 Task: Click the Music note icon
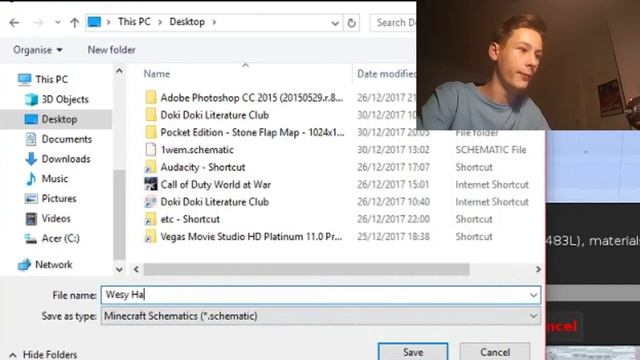click(x=31, y=179)
